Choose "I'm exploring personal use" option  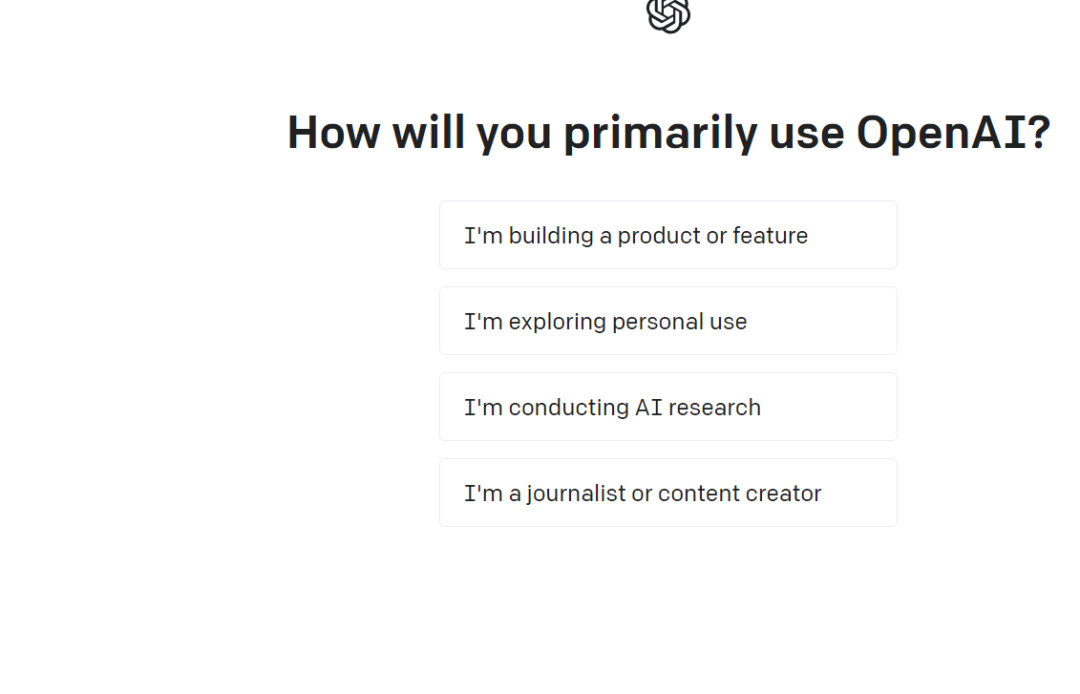coord(668,321)
